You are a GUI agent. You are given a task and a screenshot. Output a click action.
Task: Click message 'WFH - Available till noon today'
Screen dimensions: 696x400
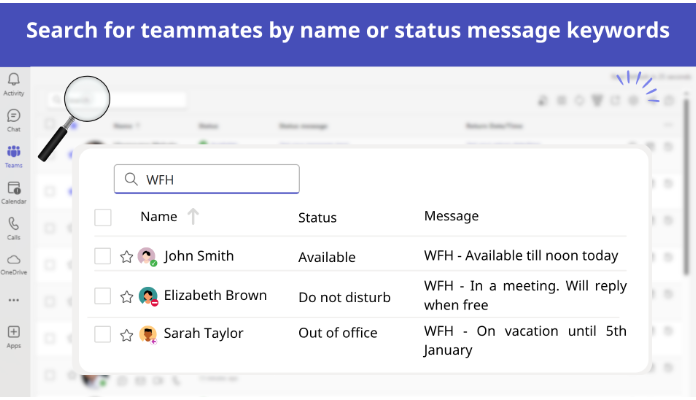click(x=521, y=256)
